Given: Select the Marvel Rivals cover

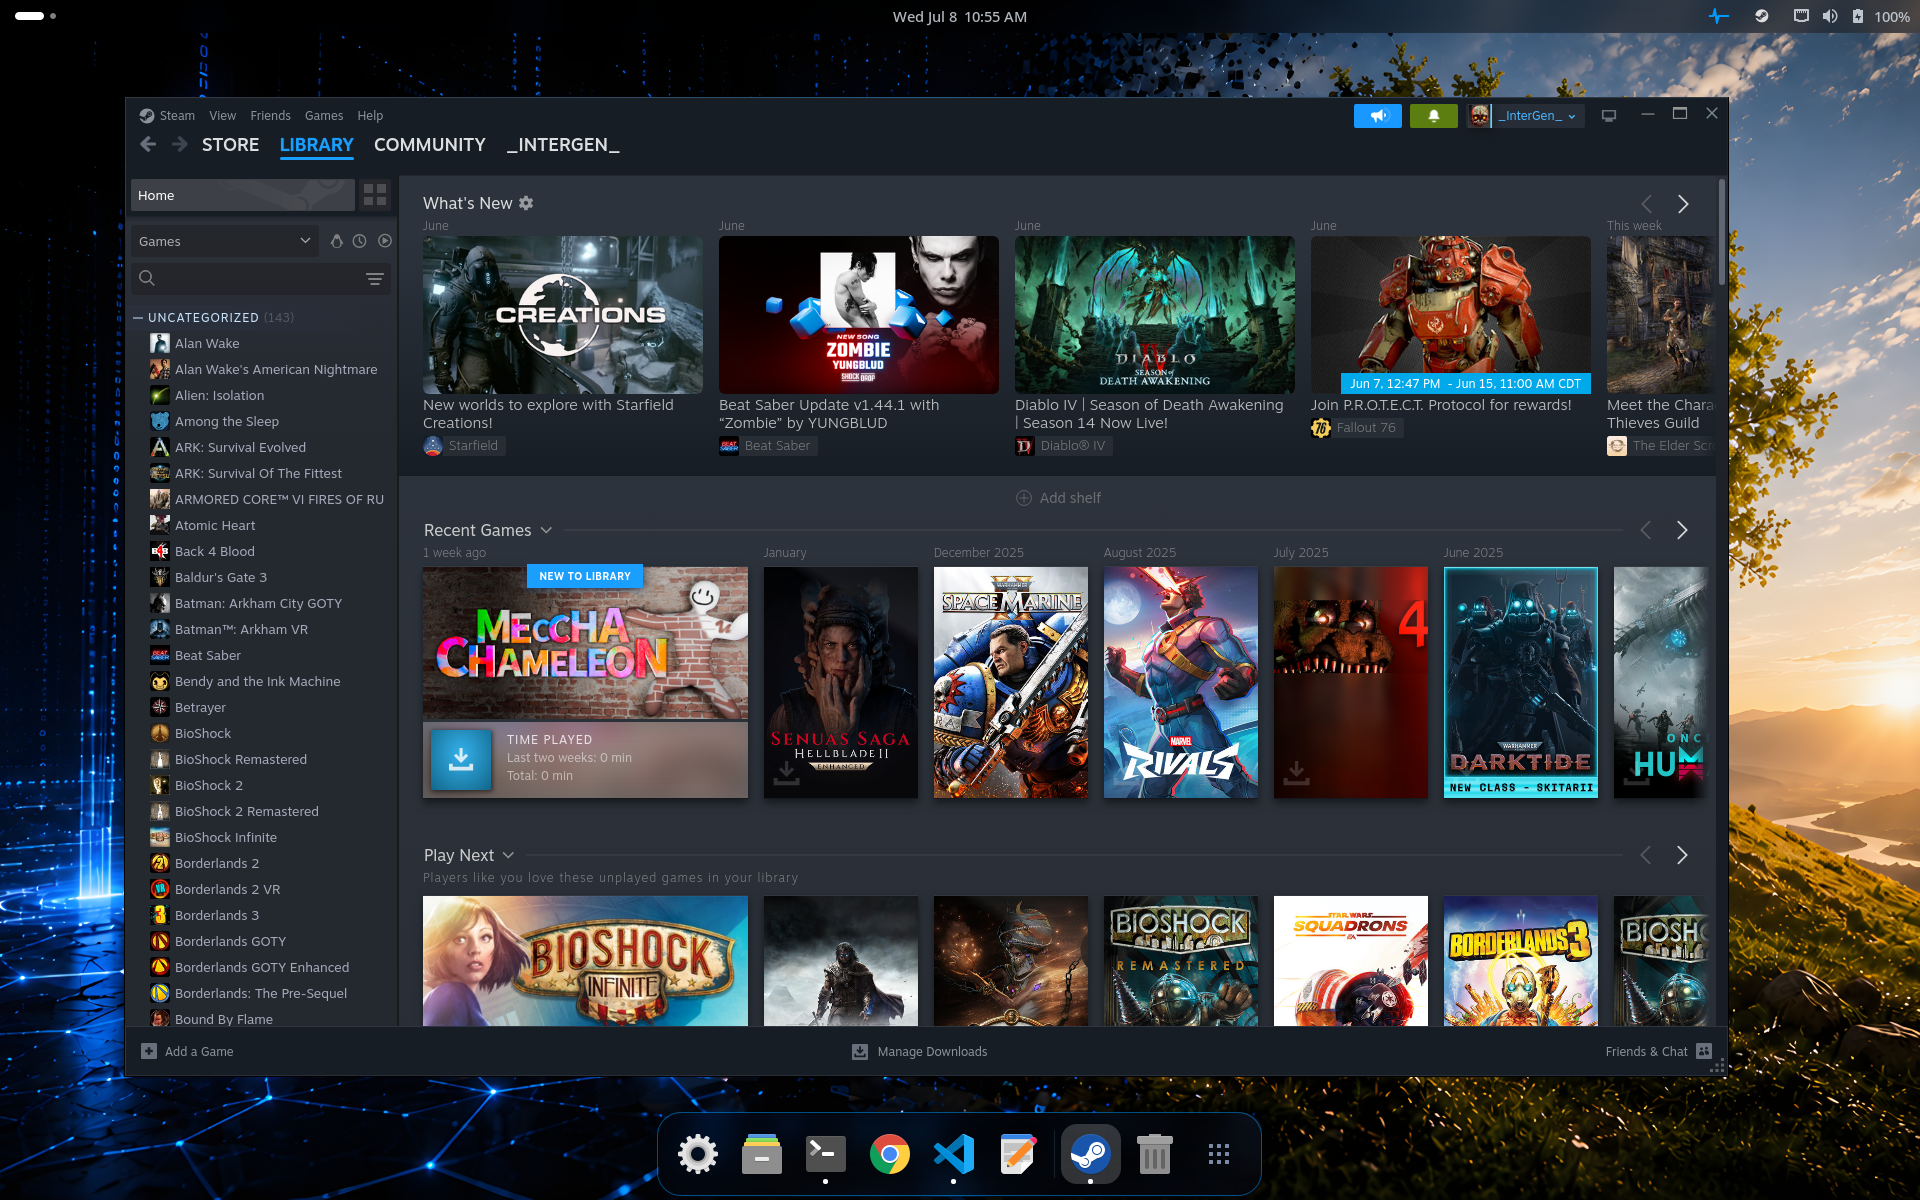Looking at the screenshot, I should click(1181, 682).
